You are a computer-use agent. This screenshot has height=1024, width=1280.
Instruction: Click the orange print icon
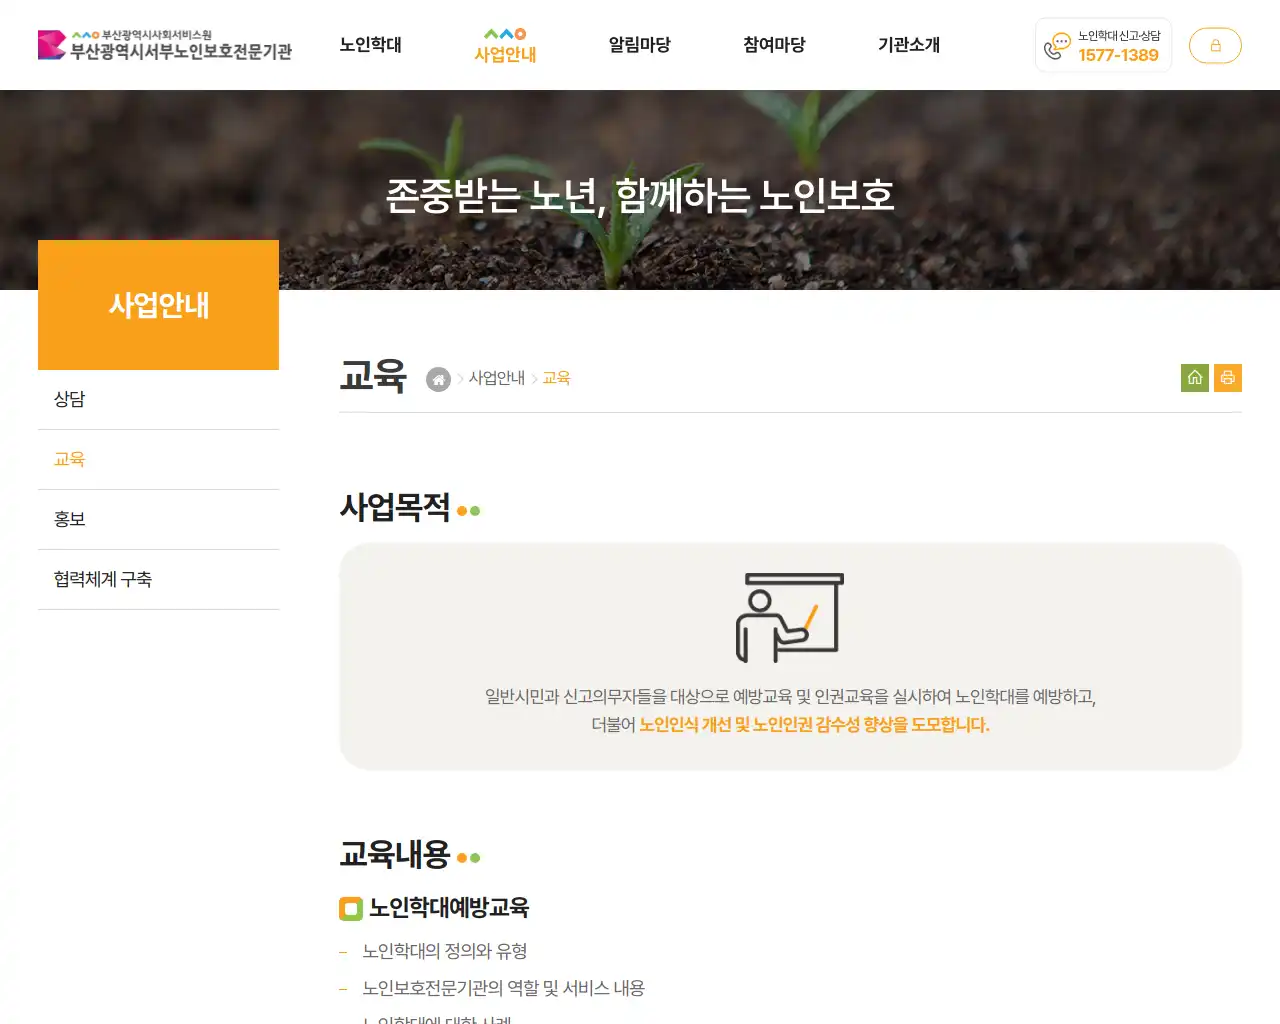coord(1228,377)
